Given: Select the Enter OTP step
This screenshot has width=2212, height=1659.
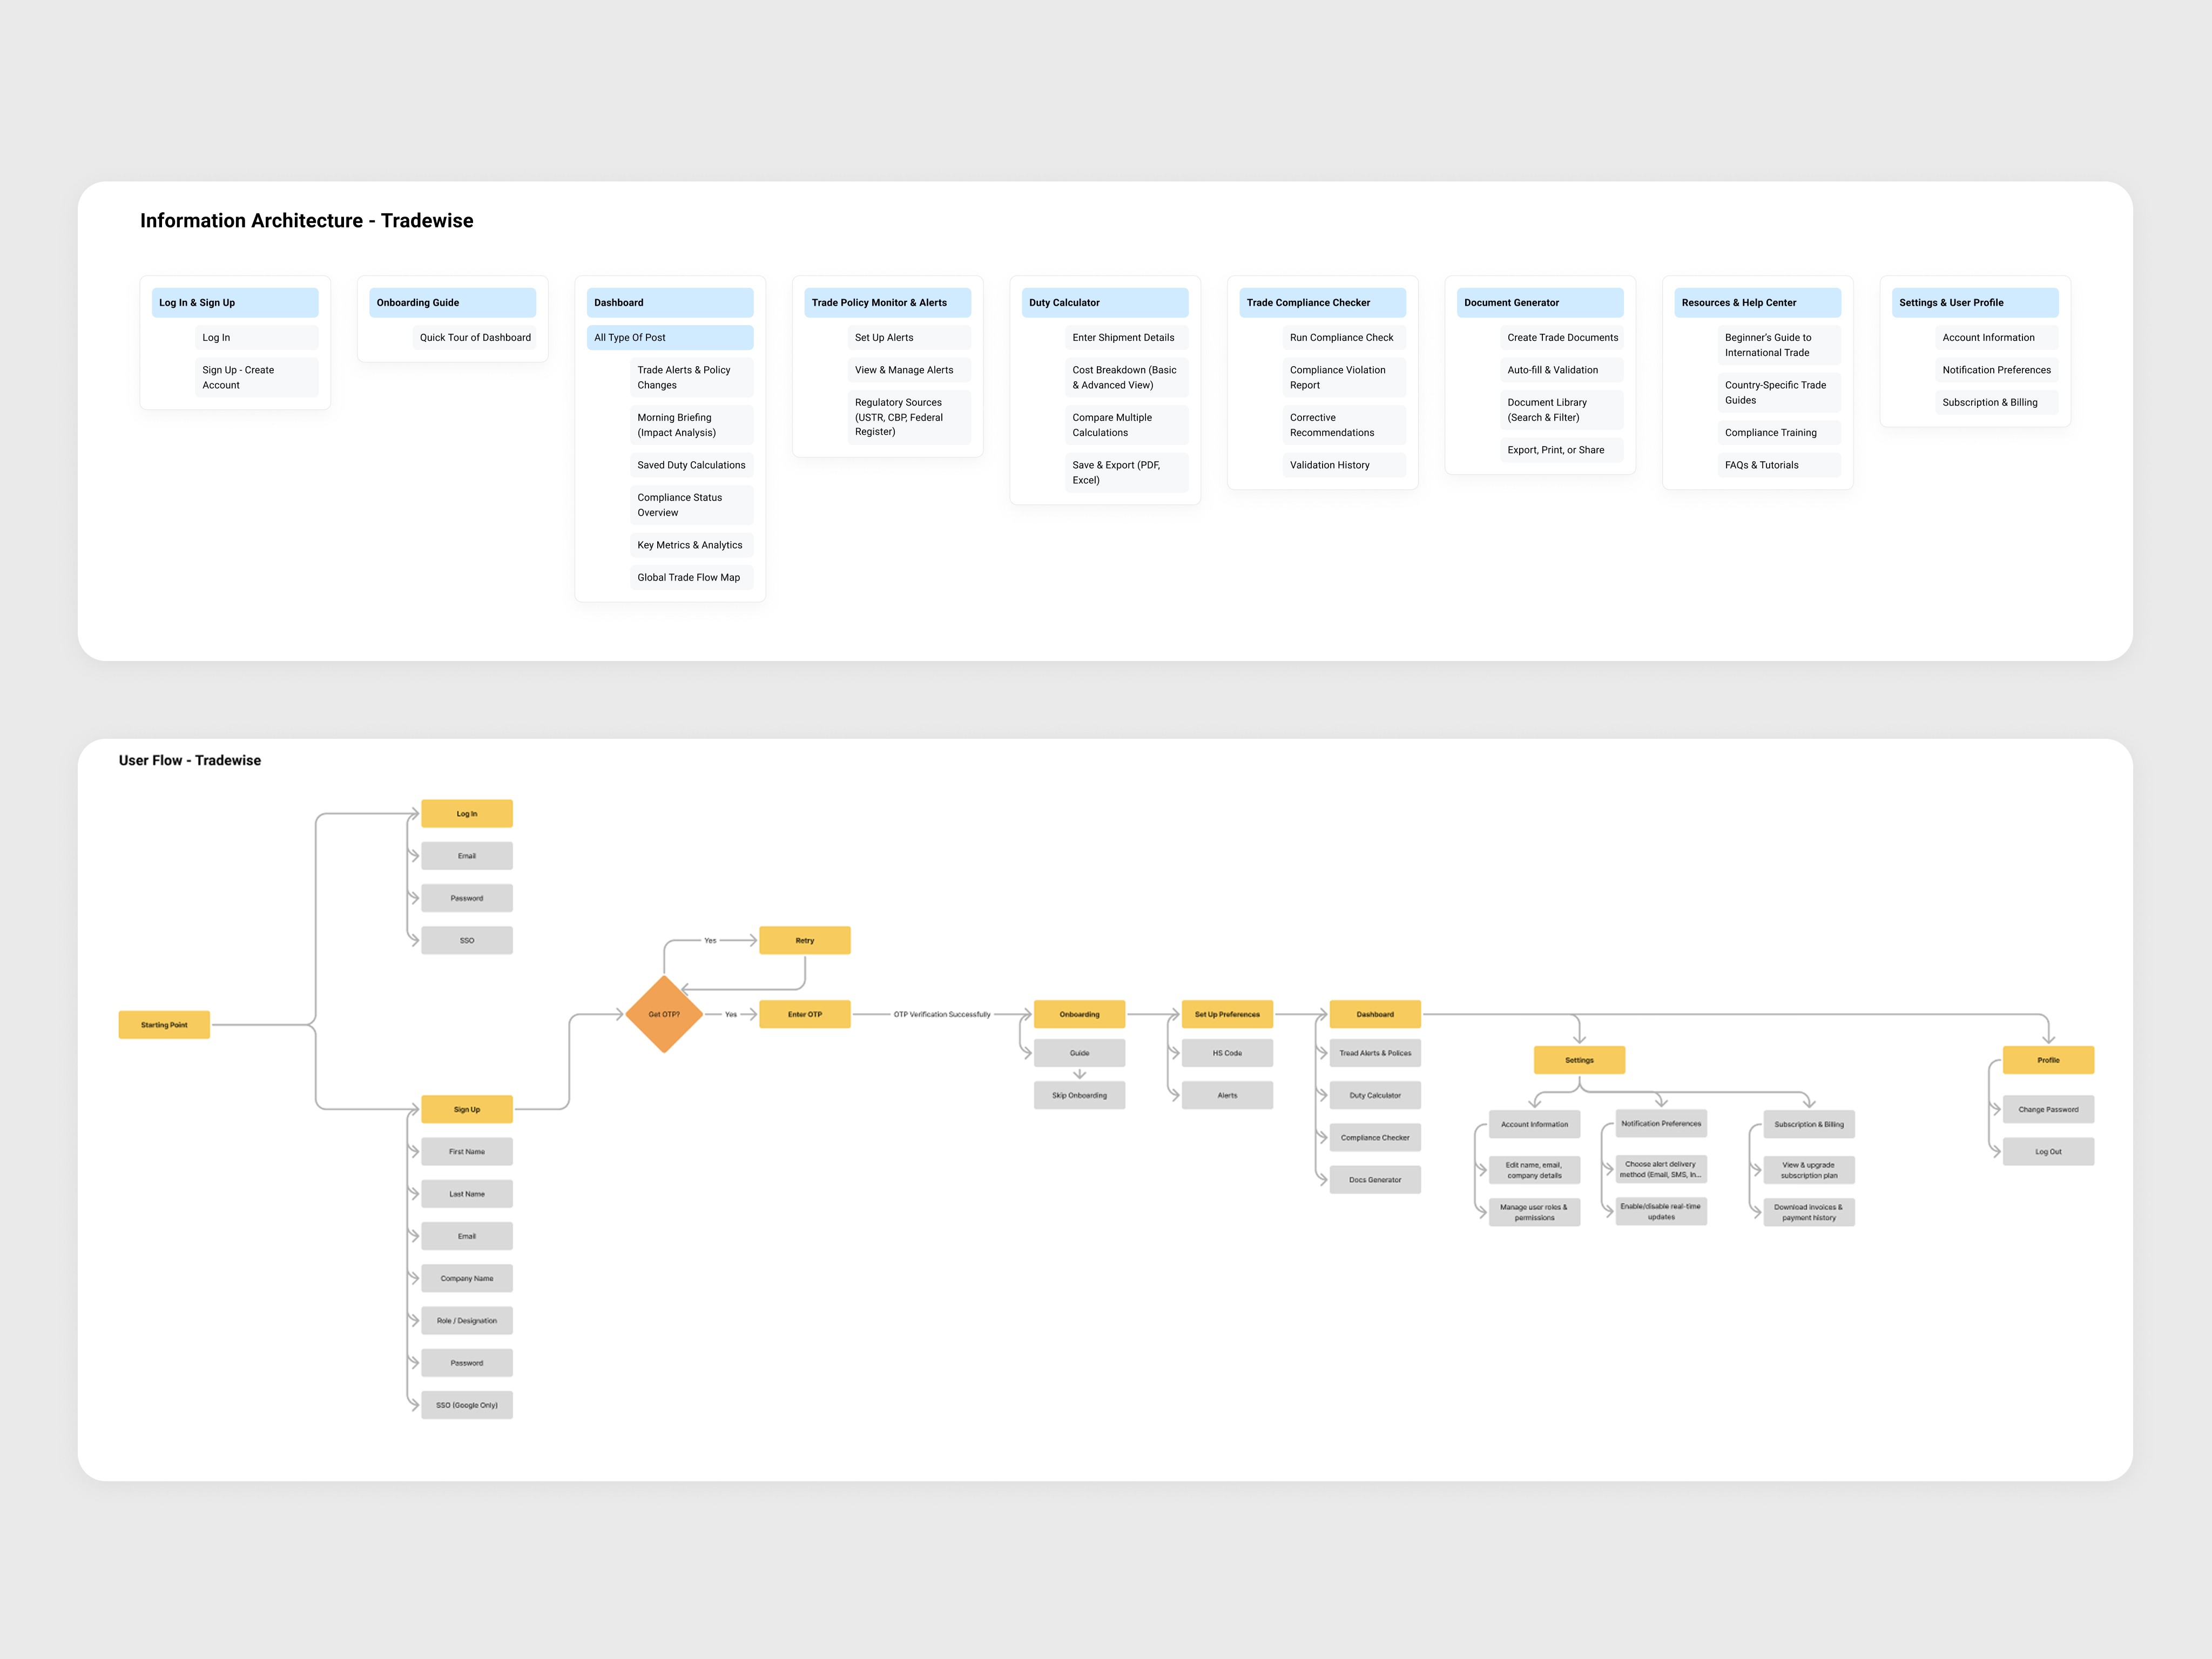Looking at the screenshot, I should (x=804, y=1014).
